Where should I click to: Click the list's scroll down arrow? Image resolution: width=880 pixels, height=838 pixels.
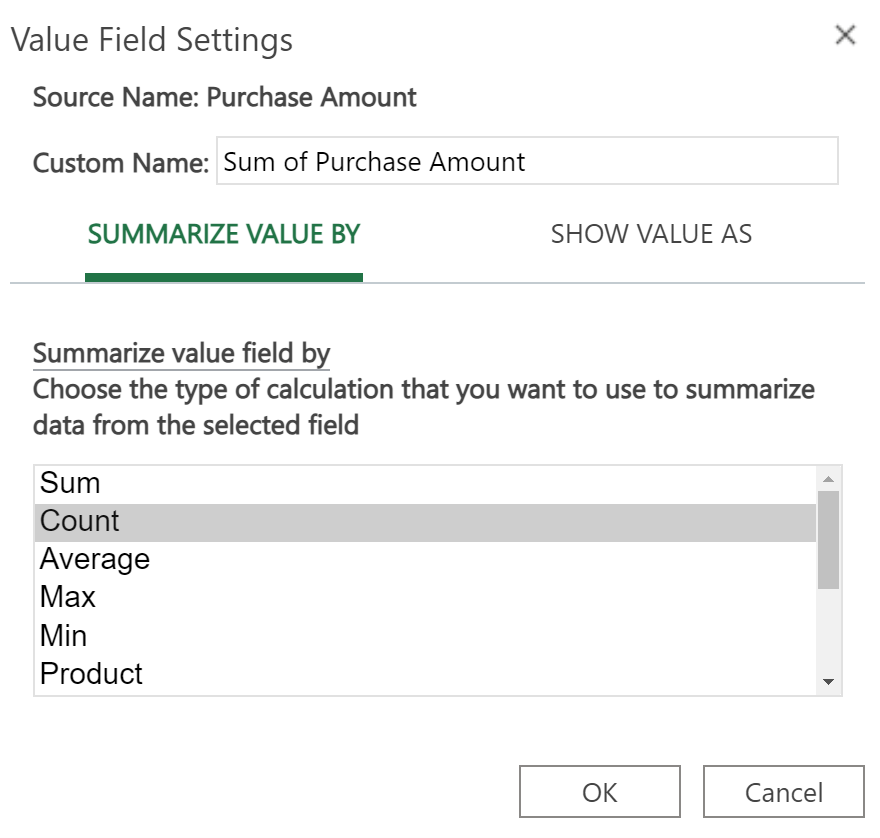828,682
